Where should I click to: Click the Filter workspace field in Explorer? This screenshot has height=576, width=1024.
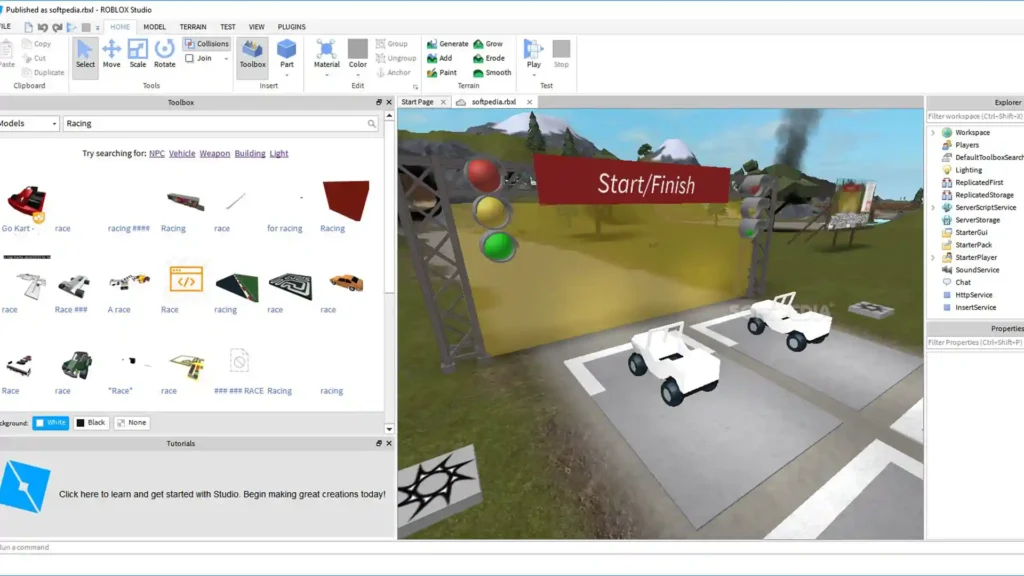pos(975,116)
